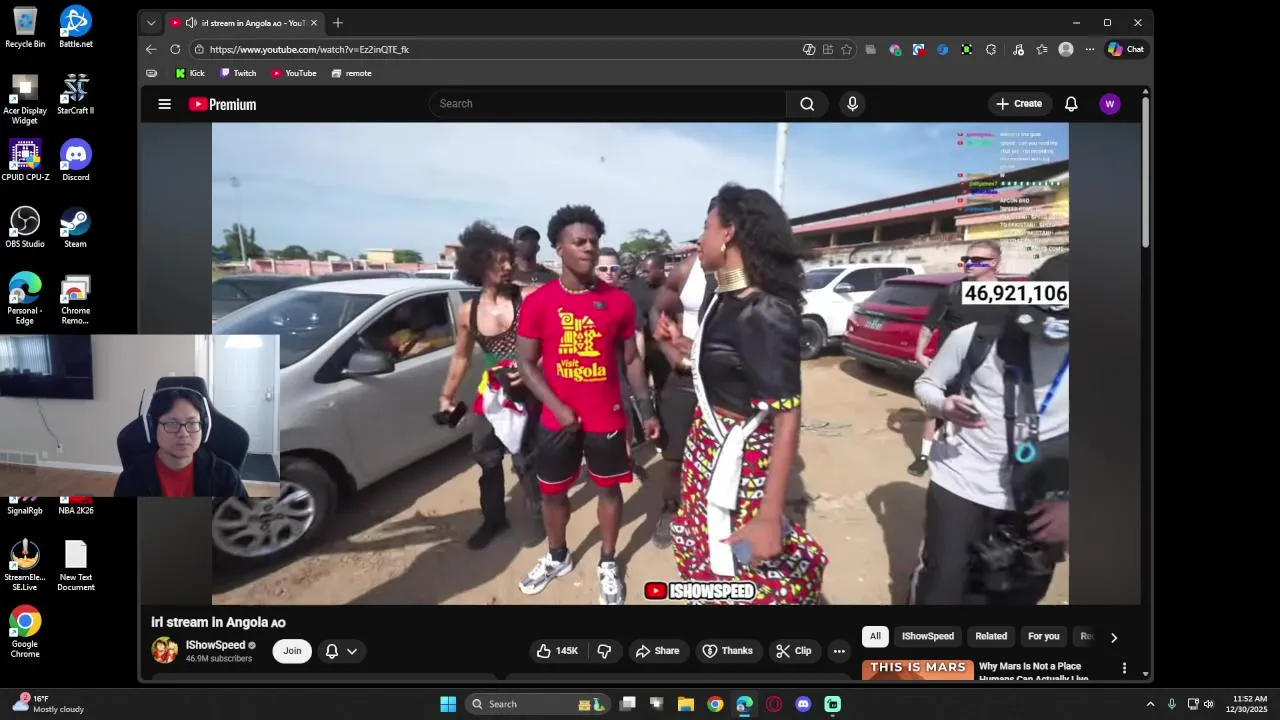This screenshot has height=720, width=1280.
Task: Open the IShowSpeed channel avatar
Action: [x=165, y=651]
